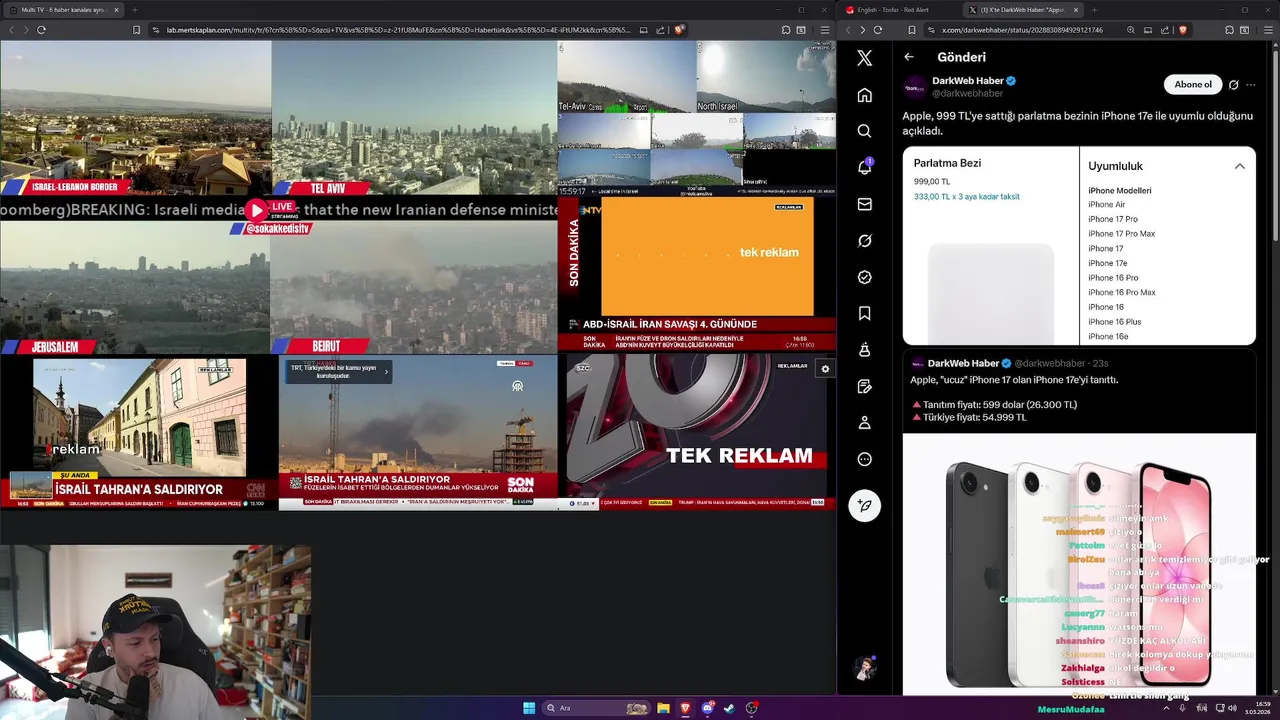Image resolution: width=1280 pixels, height=720 pixels.
Task: Open OBS Studio from the taskbar
Action: coord(751,708)
